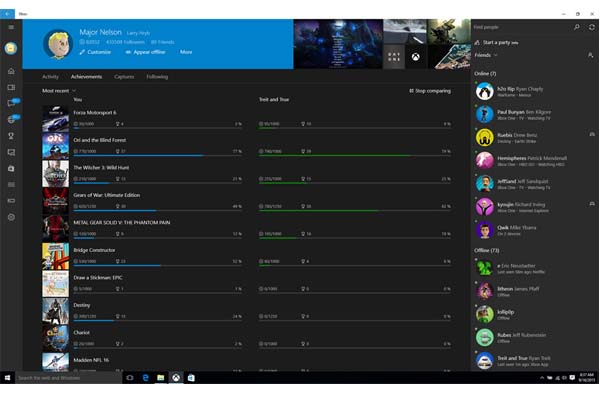The width and height of the screenshot is (600, 400).
Task: Click the Xbox logo tile in the showcase
Action: pos(416,57)
